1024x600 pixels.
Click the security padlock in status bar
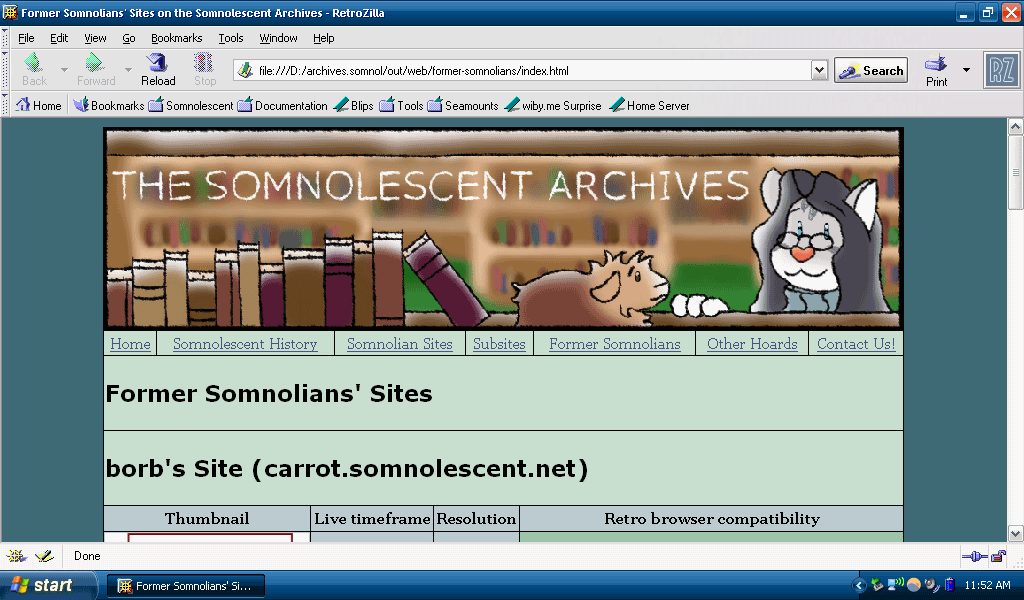(997, 556)
